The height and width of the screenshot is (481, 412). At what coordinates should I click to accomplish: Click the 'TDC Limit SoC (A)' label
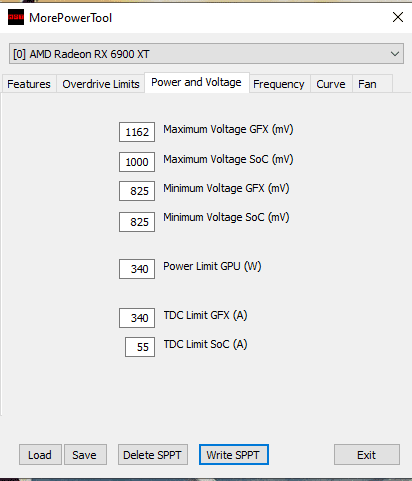click(x=205, y=344)
